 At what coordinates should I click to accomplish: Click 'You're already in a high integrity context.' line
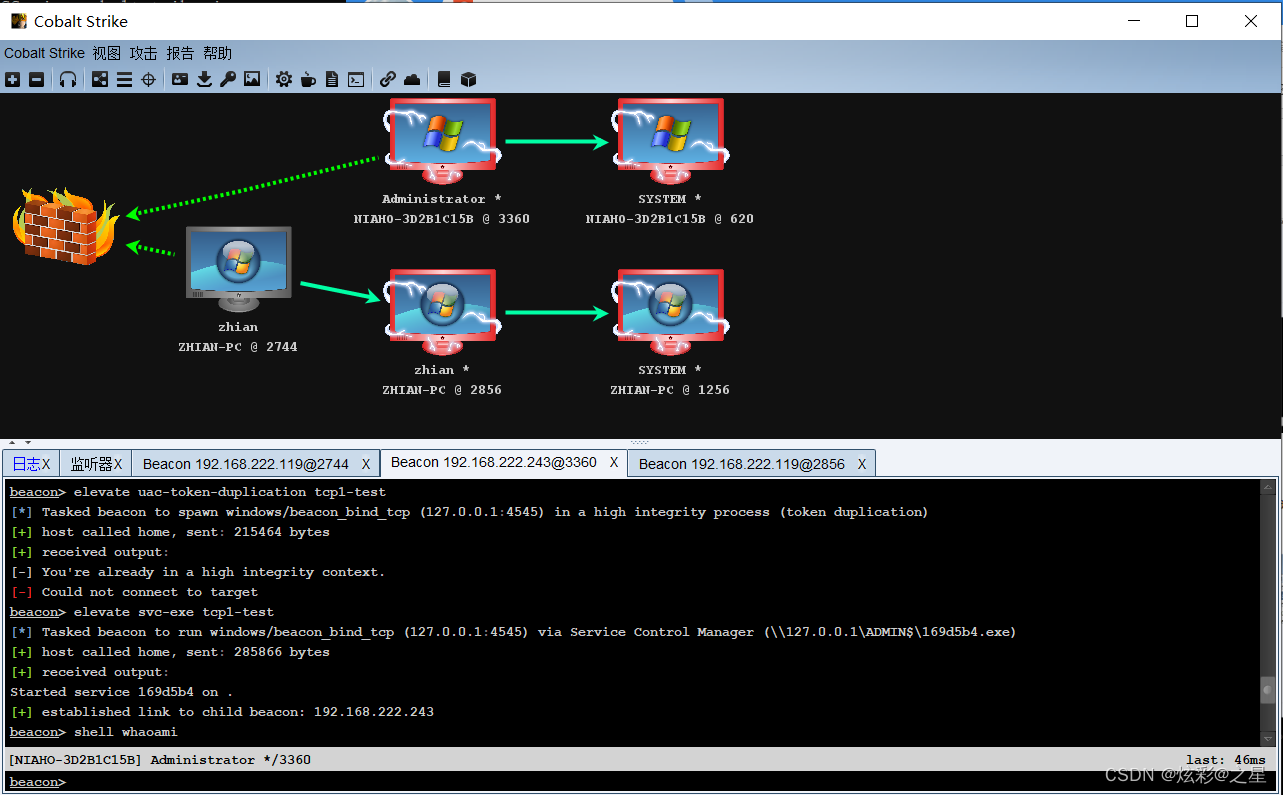(x=197, y=572)
